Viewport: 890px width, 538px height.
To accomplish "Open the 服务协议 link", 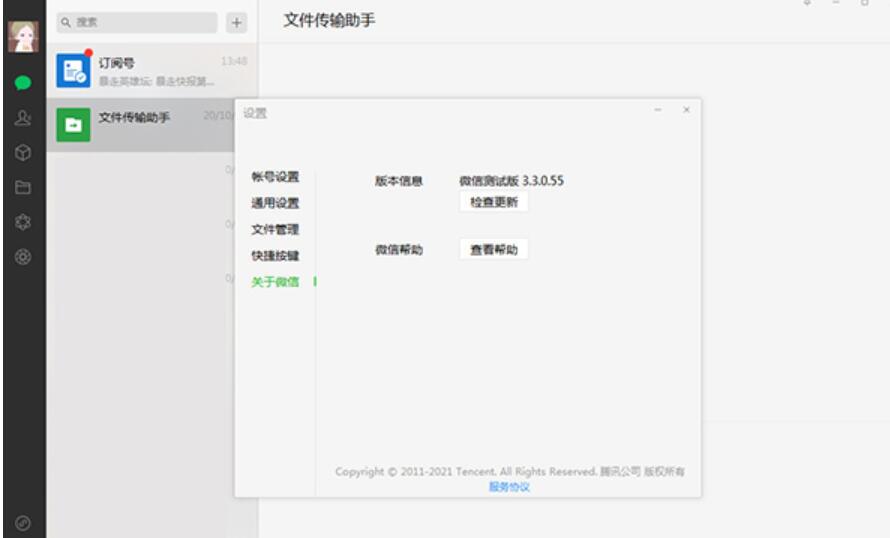I will coord(509,487).
